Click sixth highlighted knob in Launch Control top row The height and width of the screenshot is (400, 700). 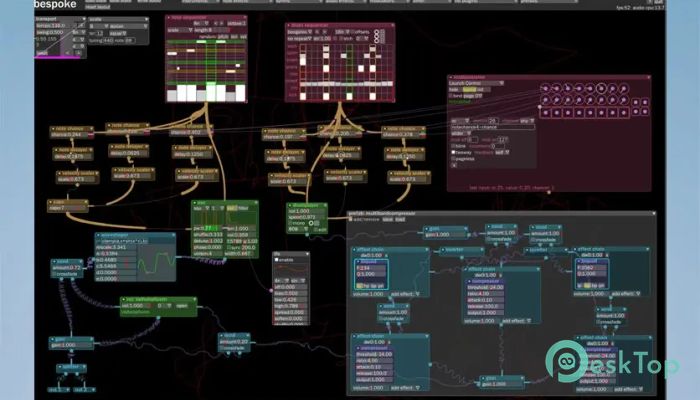click(601, 88)
